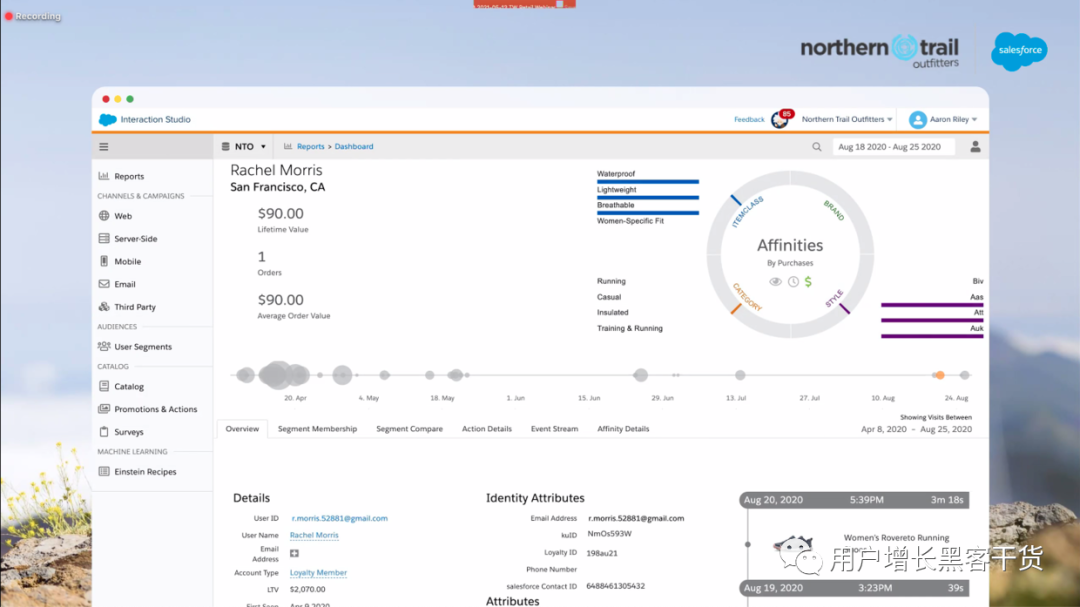Expand the Email Address plus icon
The image size is (1080, 607).
click(294, 553)
